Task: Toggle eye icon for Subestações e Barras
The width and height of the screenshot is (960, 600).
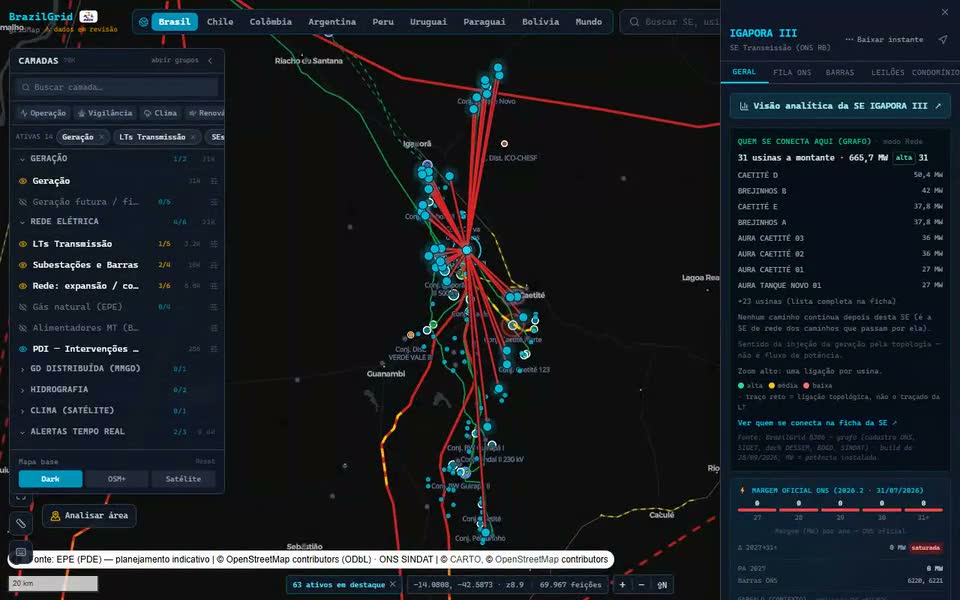Action: pos(23,265)
